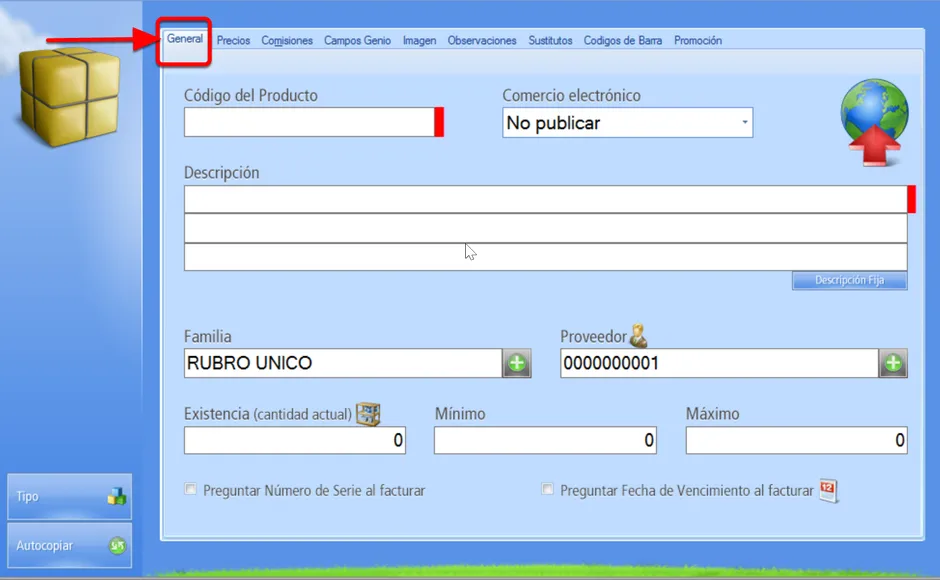Go to the Imagen tab

pos(419,41)
